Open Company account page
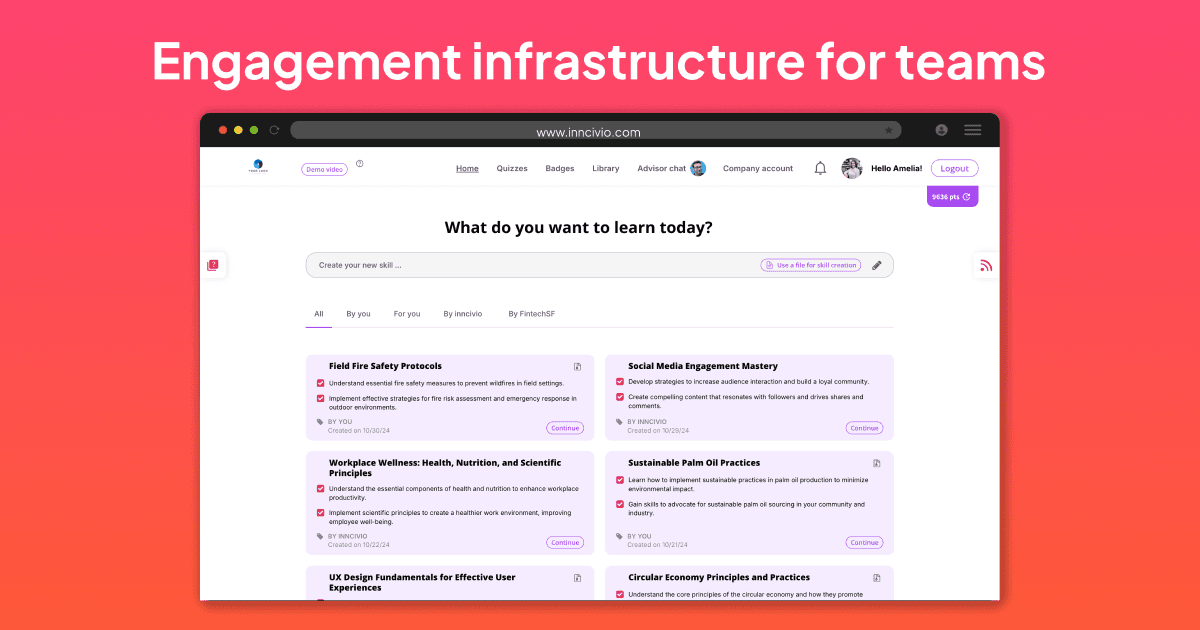Screen dimensions: 1200x630 [758, 168]
